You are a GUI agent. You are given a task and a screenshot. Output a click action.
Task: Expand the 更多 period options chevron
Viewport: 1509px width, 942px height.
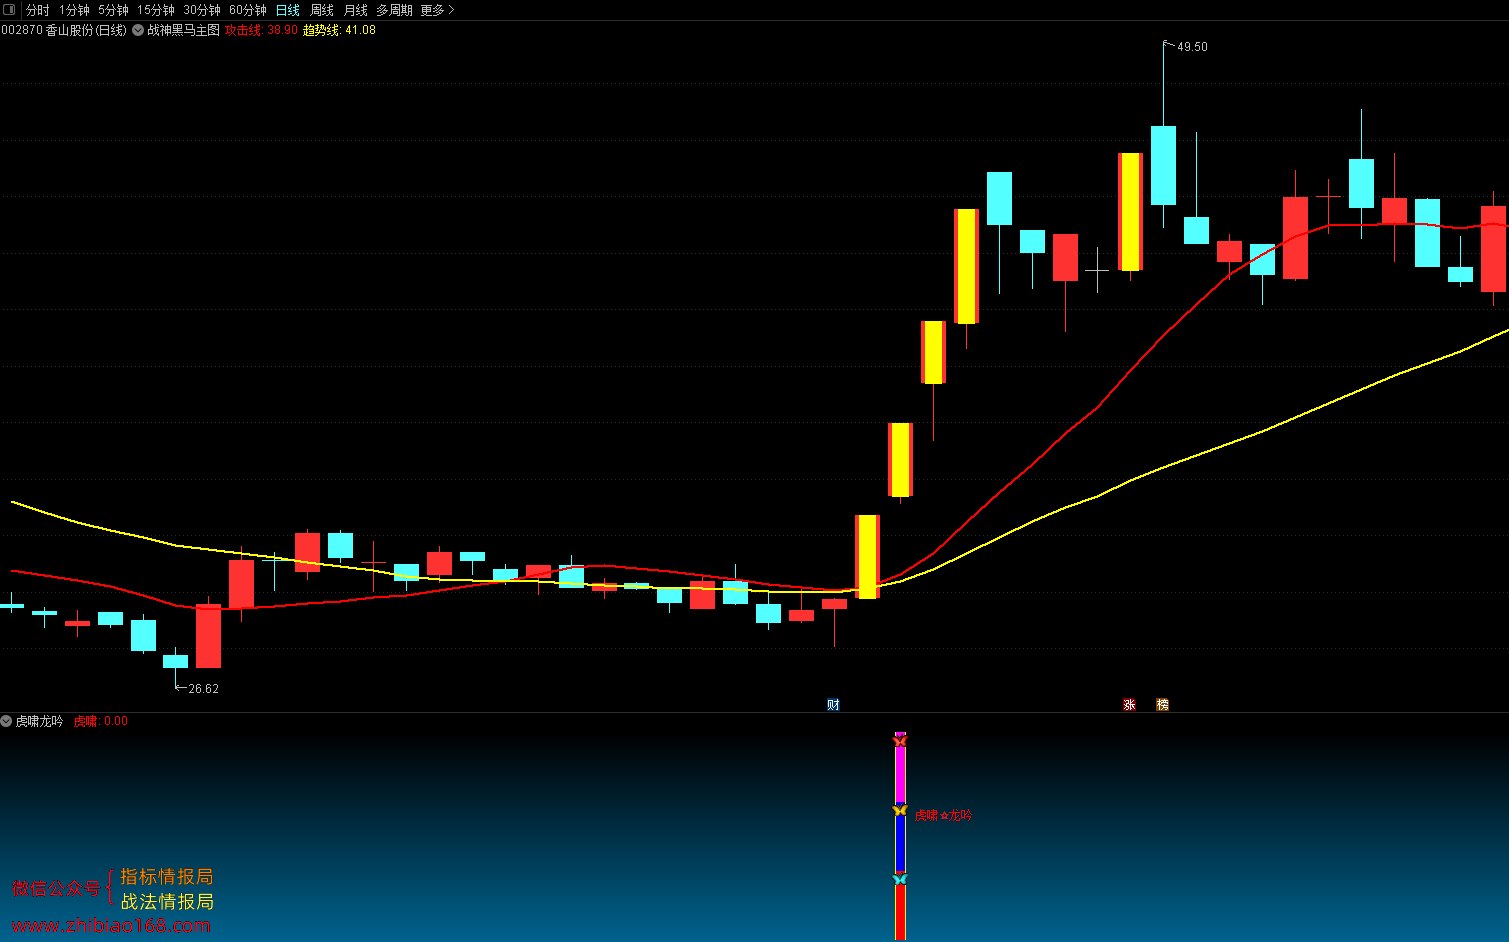click(451, 10)
